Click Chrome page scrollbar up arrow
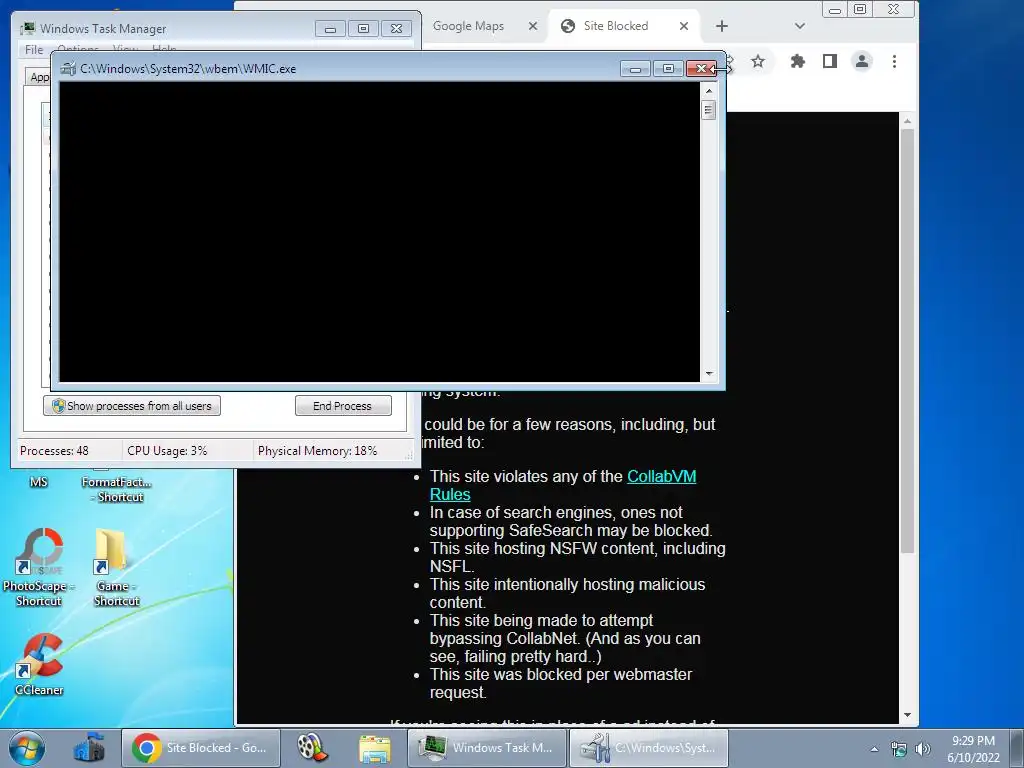Image resolution: width=1024 pixels, height=768 pixels. (907, 121)
